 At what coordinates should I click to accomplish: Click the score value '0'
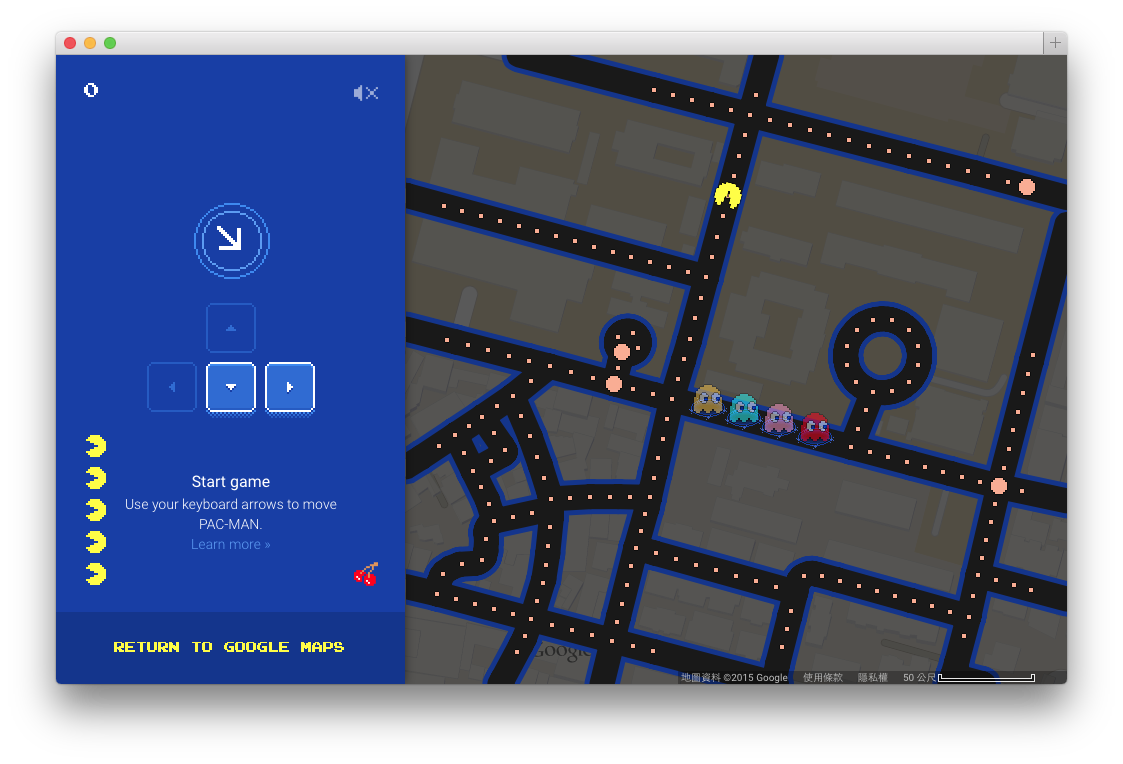(x=91, y=90)
